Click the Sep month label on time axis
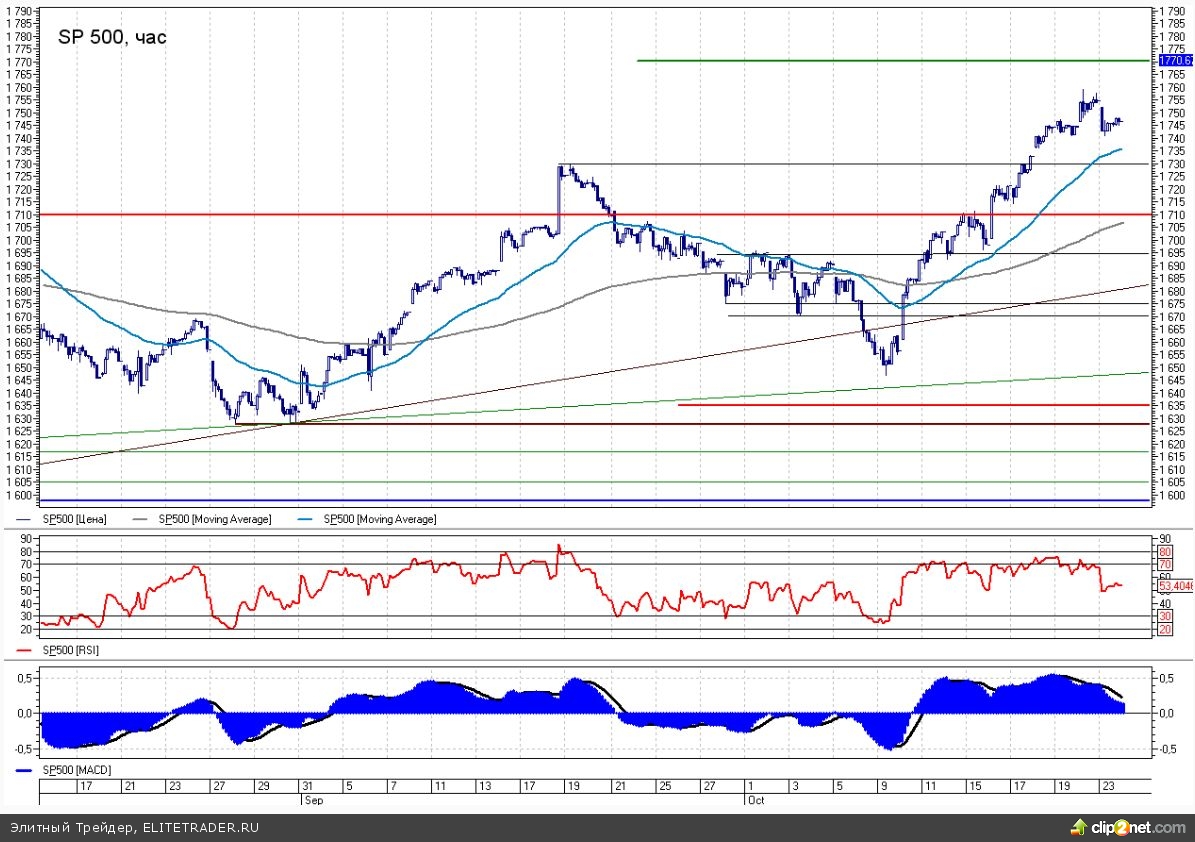The image size is (1195, 842). [311, 801]
